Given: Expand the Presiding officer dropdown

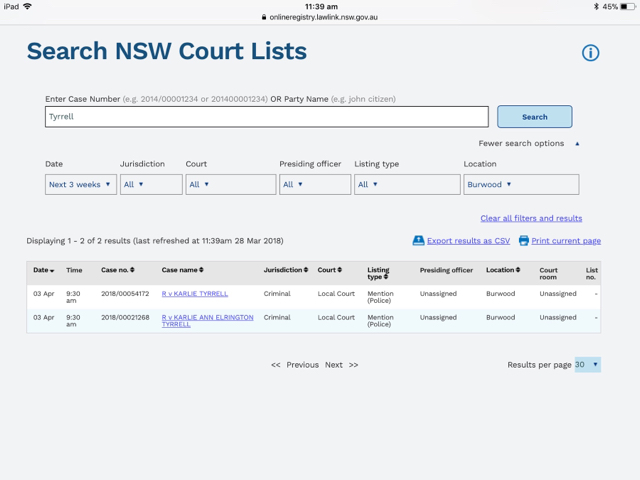Looking at the screenshot, I should 314,184.
